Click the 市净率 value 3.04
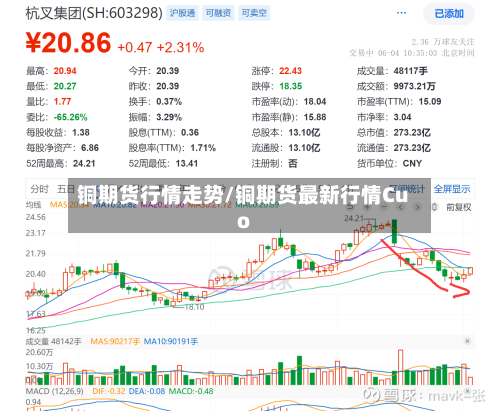The width and height of the screenshot is (500, 411). [402, 117]
